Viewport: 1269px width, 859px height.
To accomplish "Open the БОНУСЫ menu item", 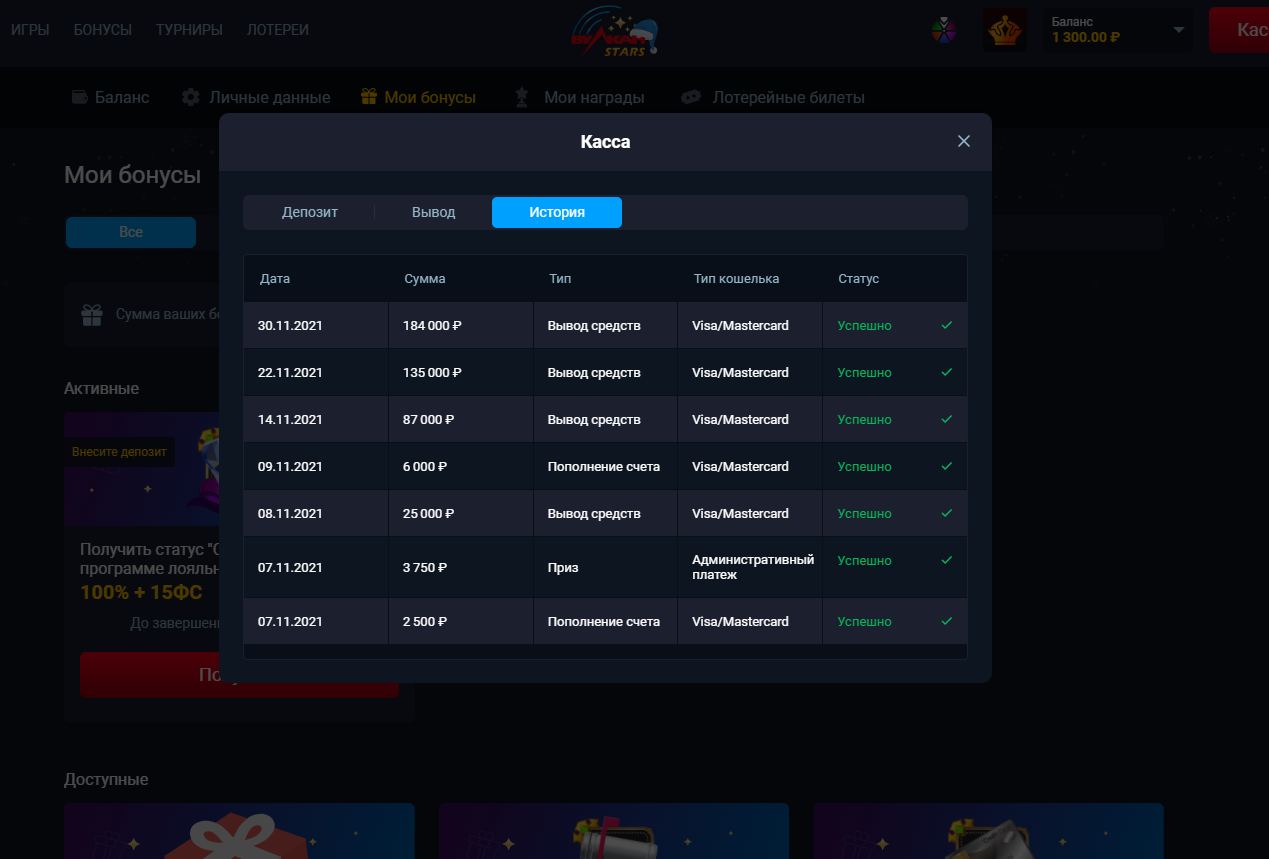I will click(x=103, y=30).
